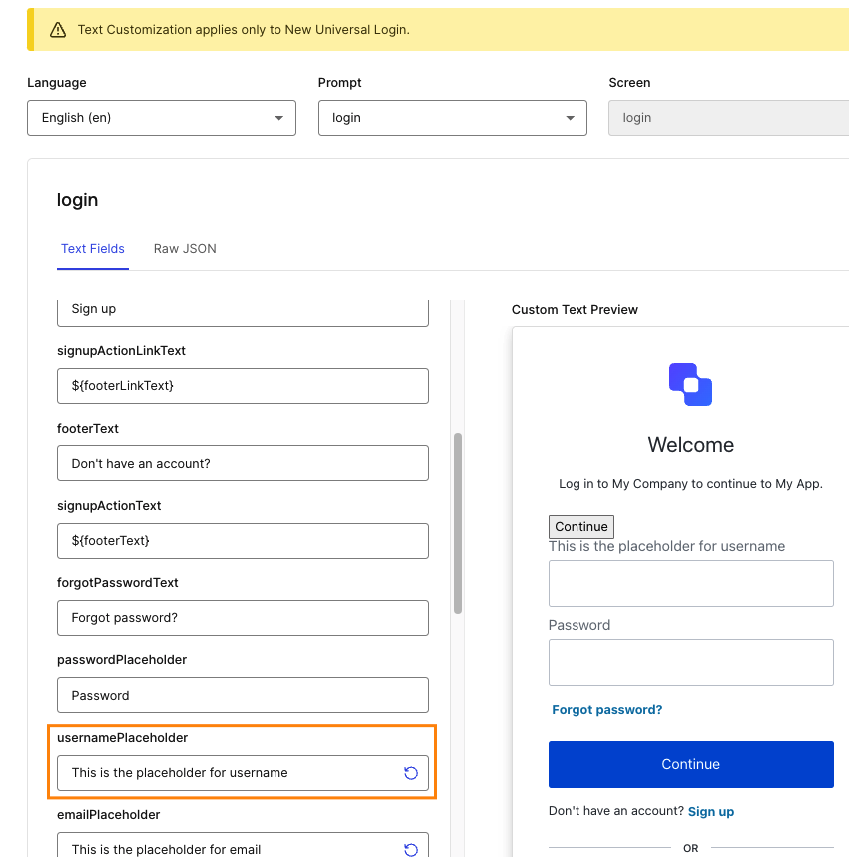Open the Language dropdown
The height and width of the screenshot is (857, 849).
161,118
